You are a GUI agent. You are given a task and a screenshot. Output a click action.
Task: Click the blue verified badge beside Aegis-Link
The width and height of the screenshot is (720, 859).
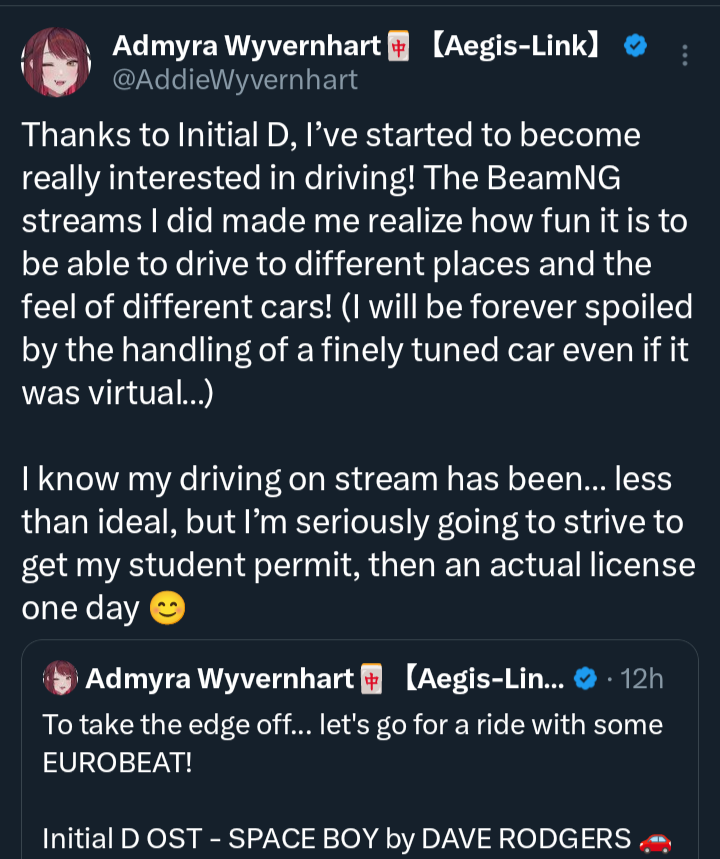click(x=634, y=45)
